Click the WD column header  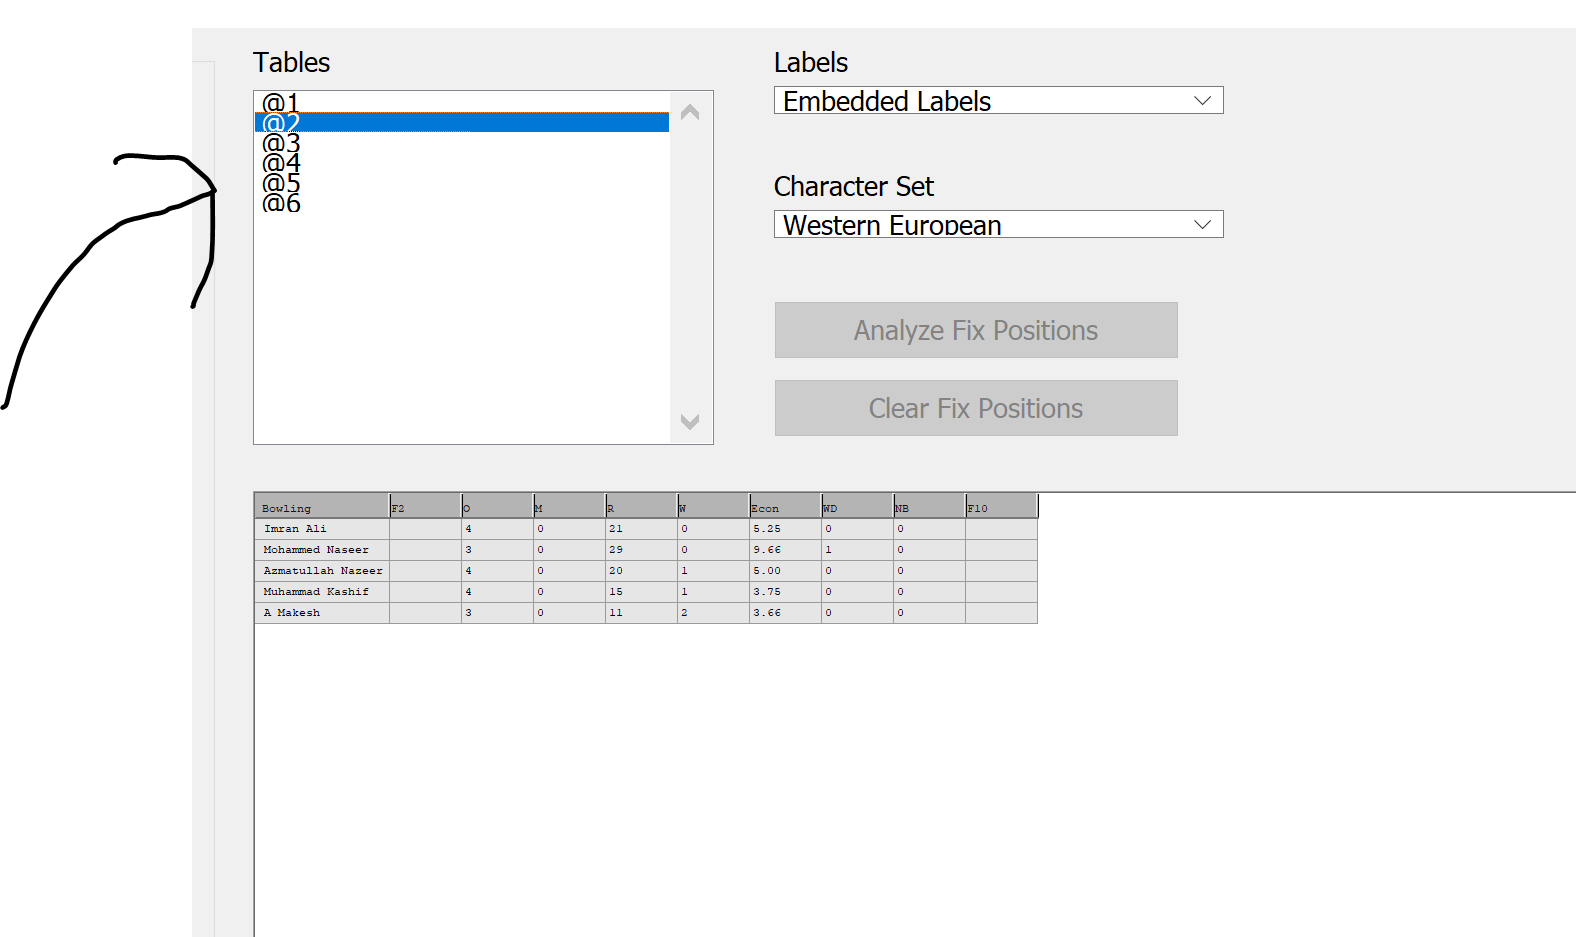857,508
